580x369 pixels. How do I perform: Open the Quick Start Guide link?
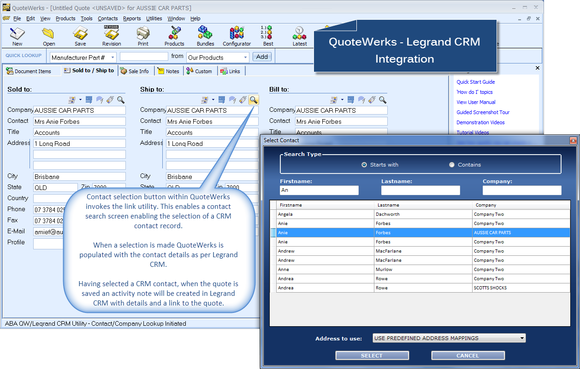[475, 82]
